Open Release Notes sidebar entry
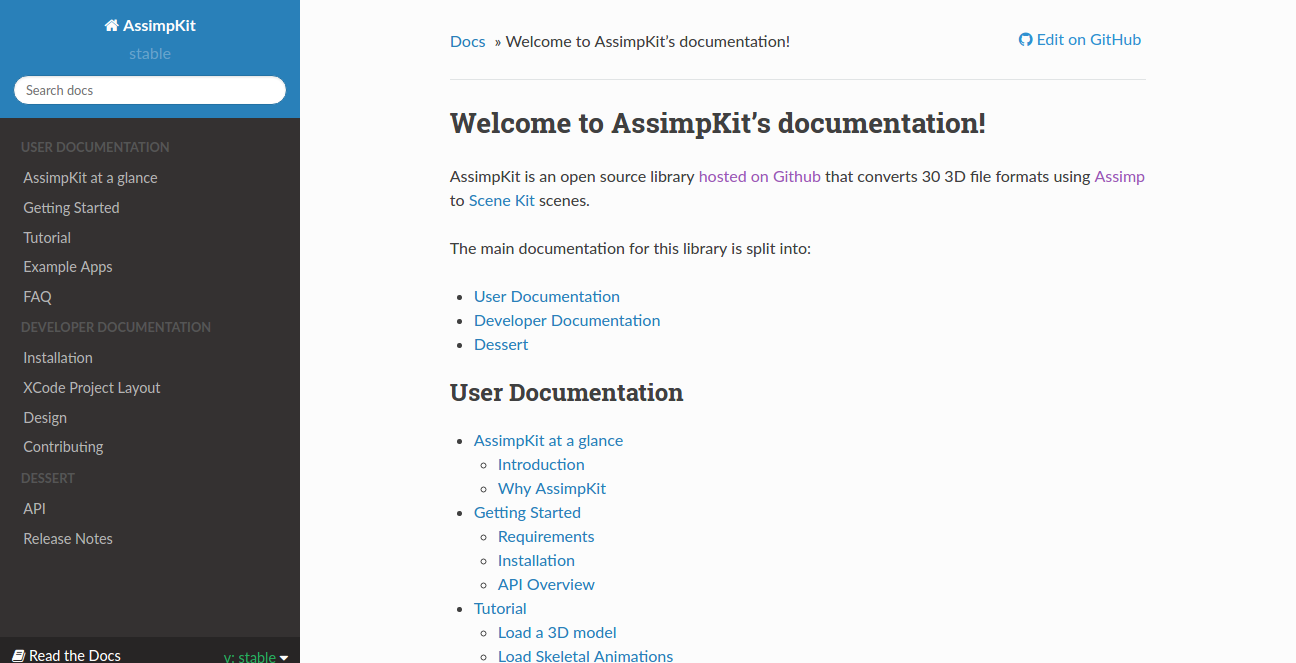1296x663 pixels. click(x=68, y=539)
